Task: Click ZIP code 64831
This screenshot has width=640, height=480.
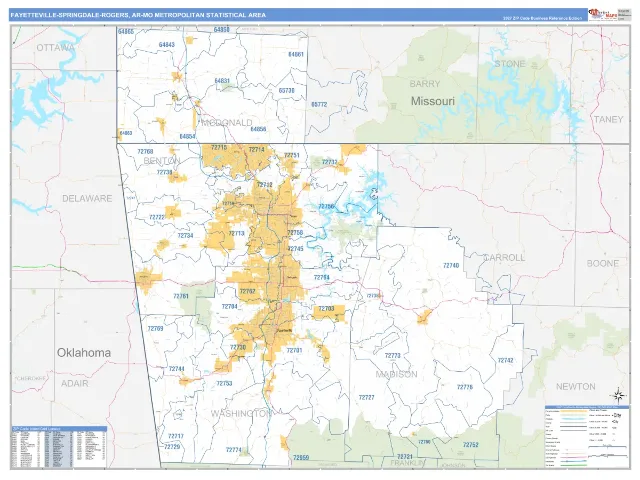Action: (x=222, y=81)
